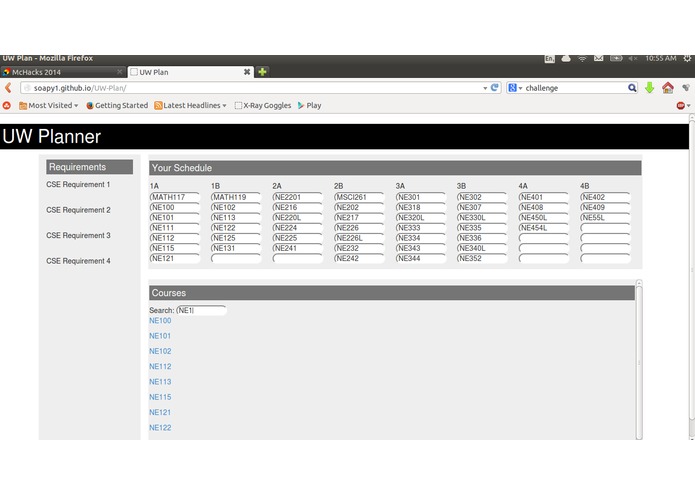Click the MATH119 field in term 1B
The height and width of the screenshot is (494, 695).
236,197
